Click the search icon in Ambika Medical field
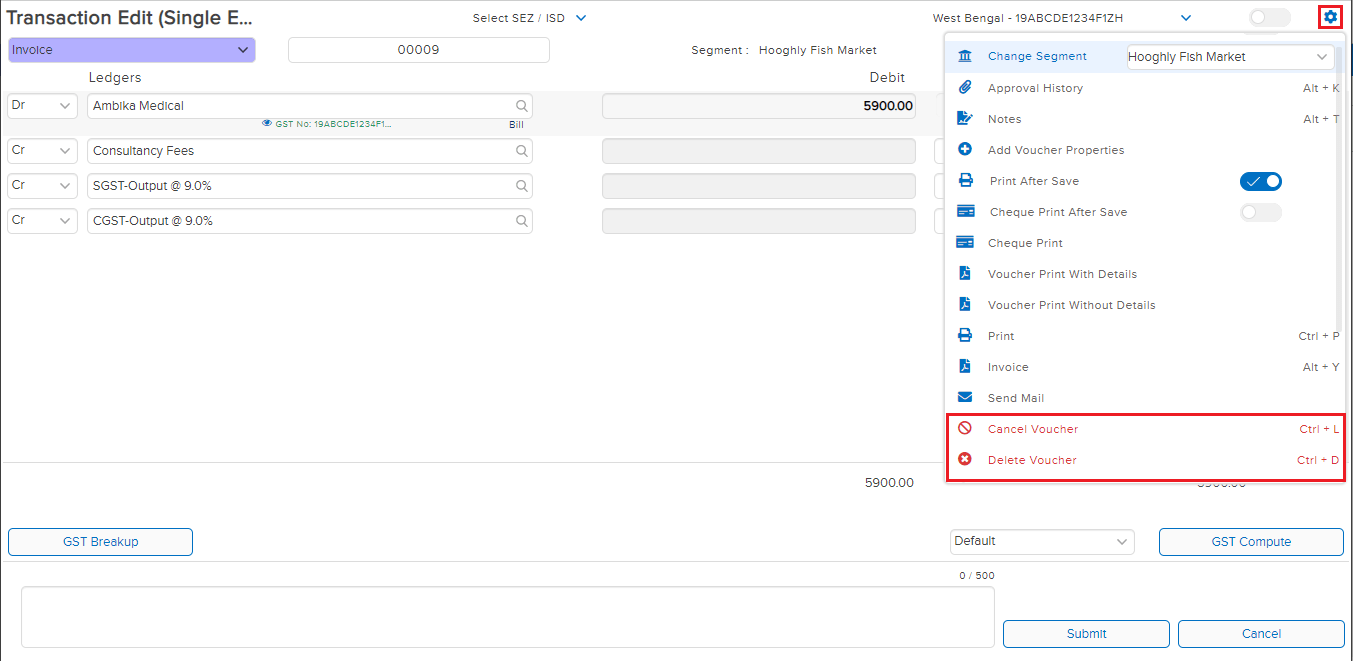The image size is (1353, 661). (521, 106)
